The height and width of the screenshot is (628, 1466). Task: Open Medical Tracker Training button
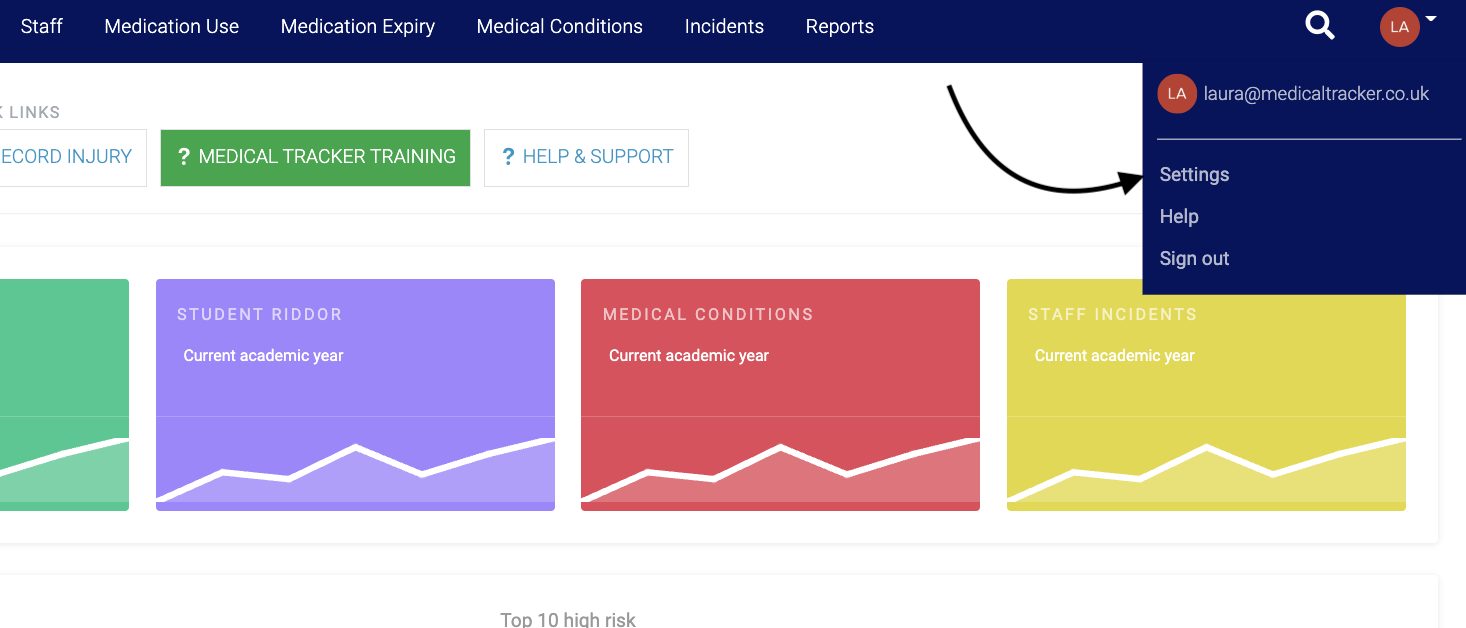[x=315, y=157]
